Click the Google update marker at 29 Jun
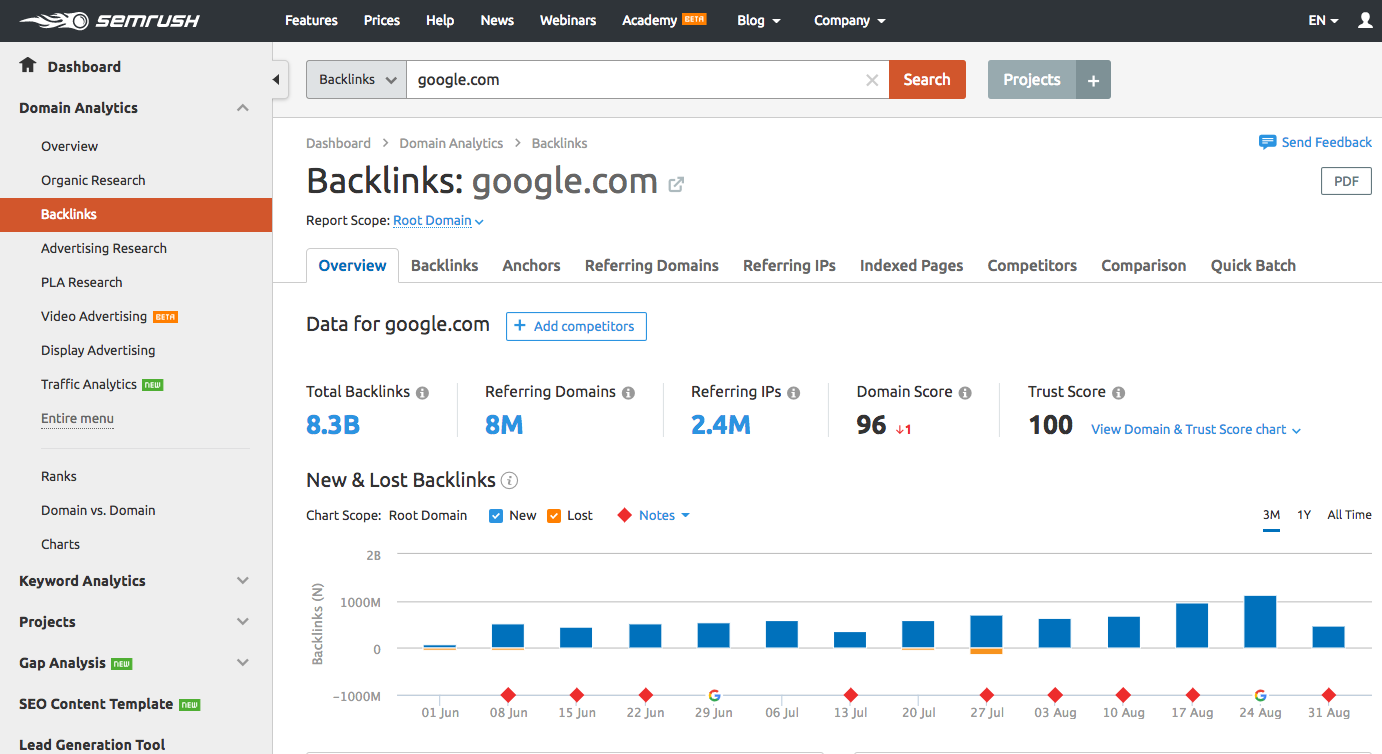1382x754 pixels. 714,695
